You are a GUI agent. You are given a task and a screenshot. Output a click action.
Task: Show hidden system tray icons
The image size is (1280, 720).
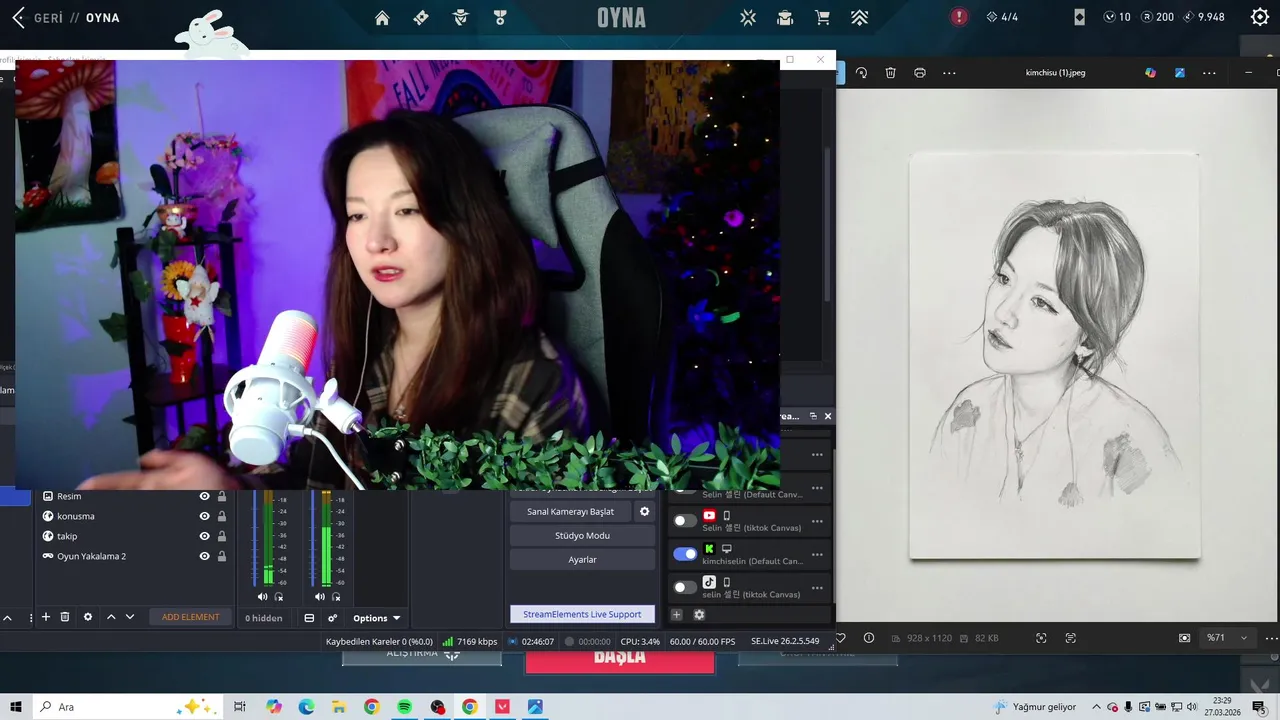coord(1096,707)
